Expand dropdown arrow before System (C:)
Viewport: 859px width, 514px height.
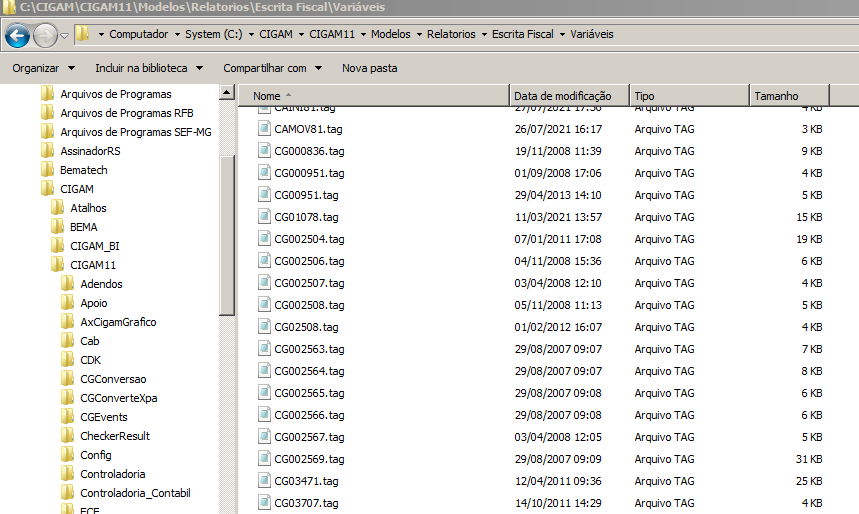click(177, 35)
